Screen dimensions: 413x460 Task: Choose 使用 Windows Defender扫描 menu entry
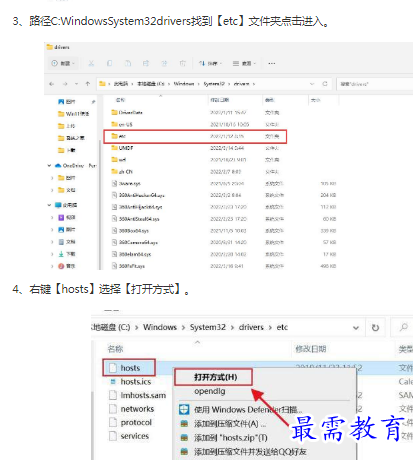[241, 409]
